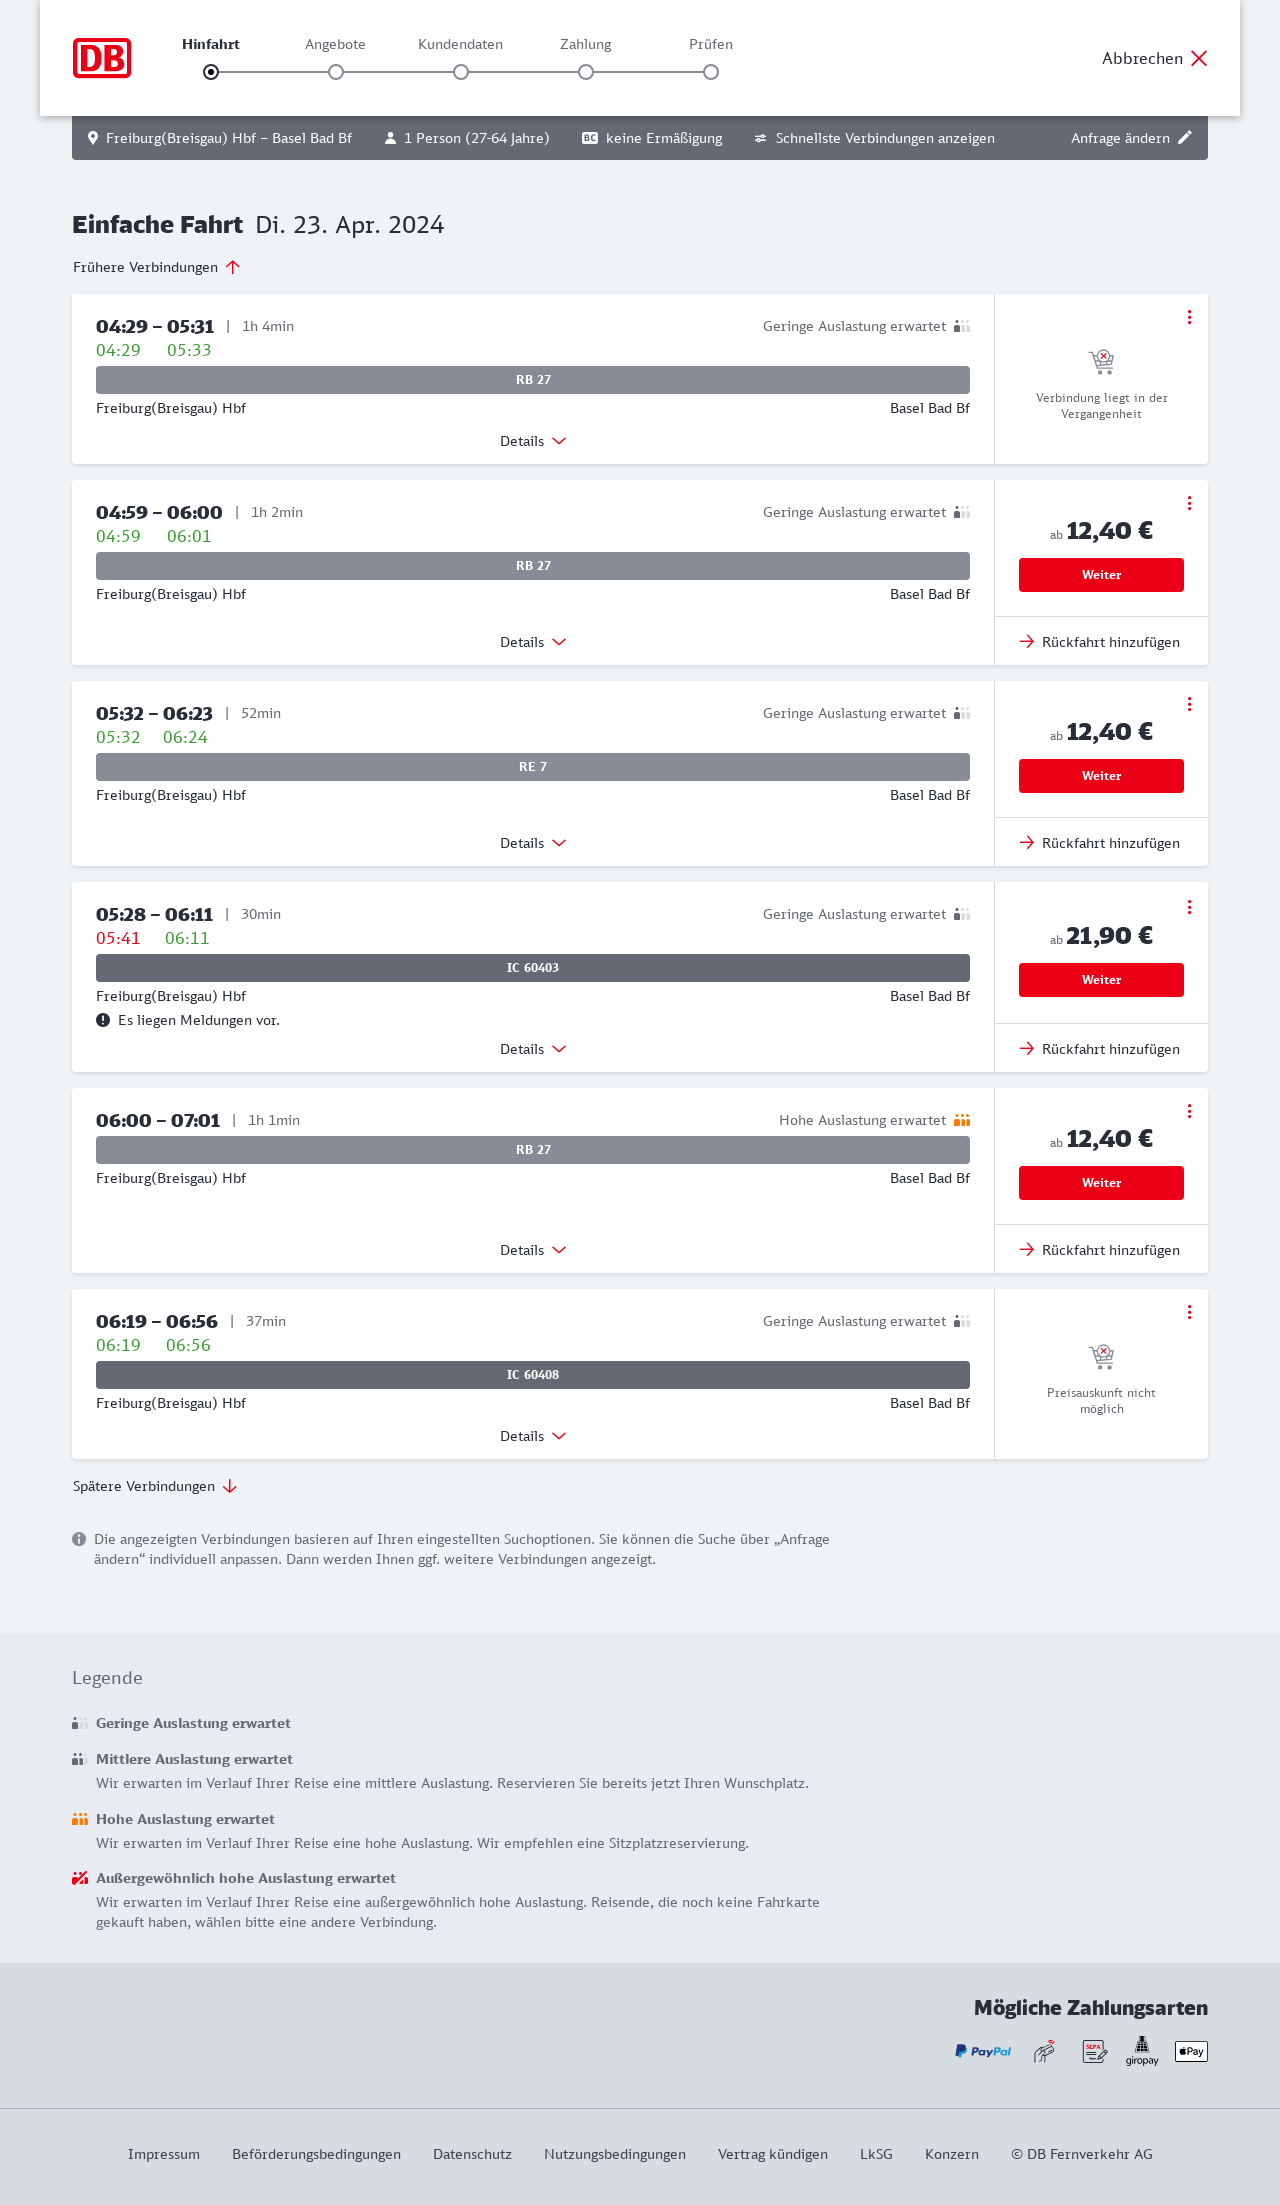This screenshot has height=2205, width=1280.
Task: Open the Datenschutz footer link
Action: pyautogui.click(x=472, y=2154)
